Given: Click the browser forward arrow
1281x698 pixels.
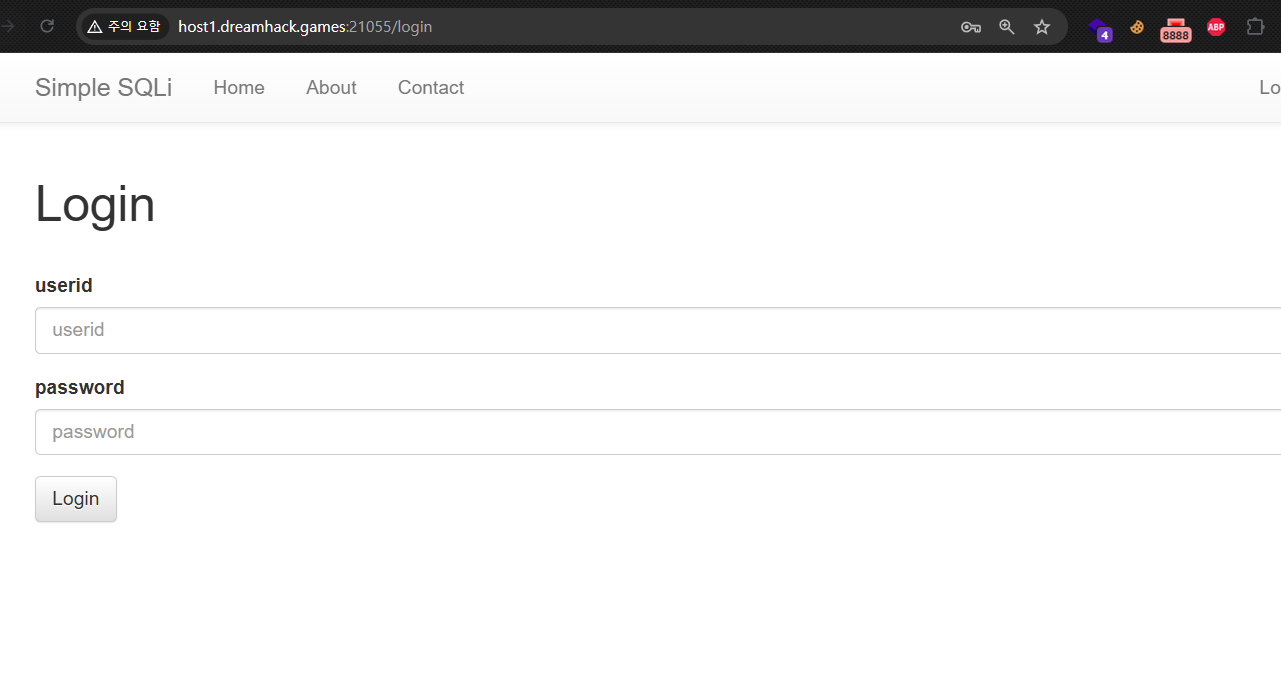Looking at the screenshot, I should tap(9, 26).
